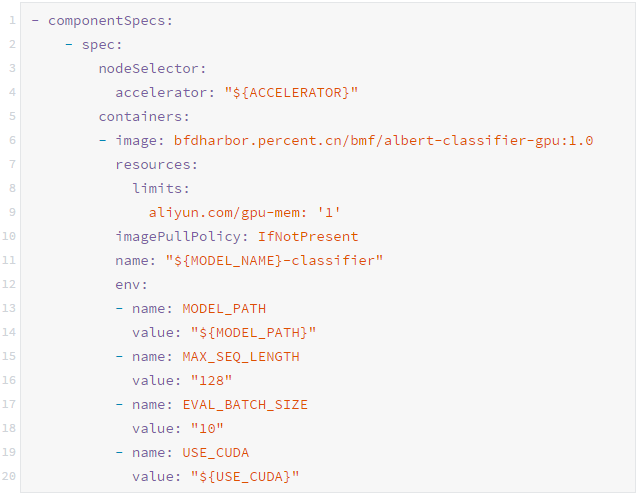
Task: Click the albert-classifier-gpu image URL
Action: pyautogui.click(x=383, y=140)
